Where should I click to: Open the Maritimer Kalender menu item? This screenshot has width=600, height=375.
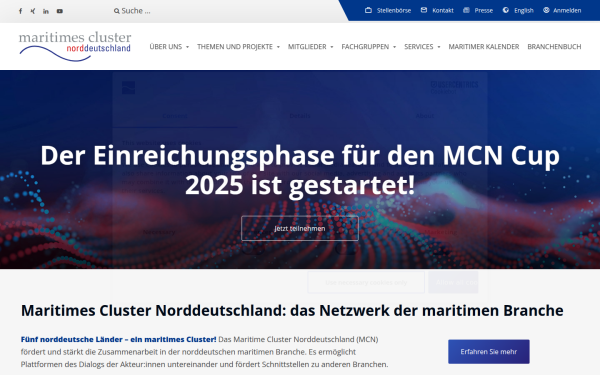pyautogui.click(x=484, y=47)
